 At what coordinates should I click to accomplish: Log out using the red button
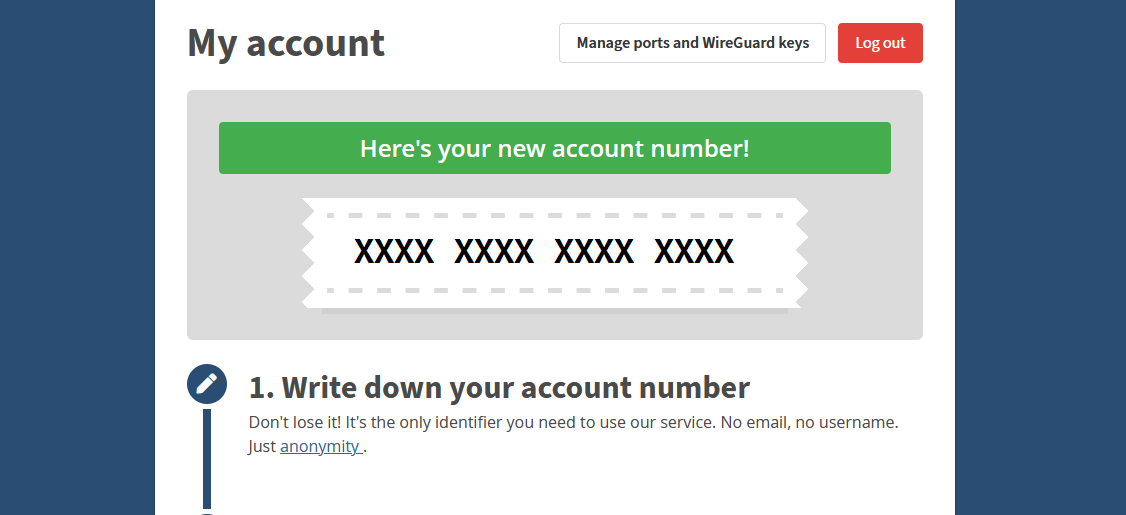pyautogui.click(x=880, y=43)
